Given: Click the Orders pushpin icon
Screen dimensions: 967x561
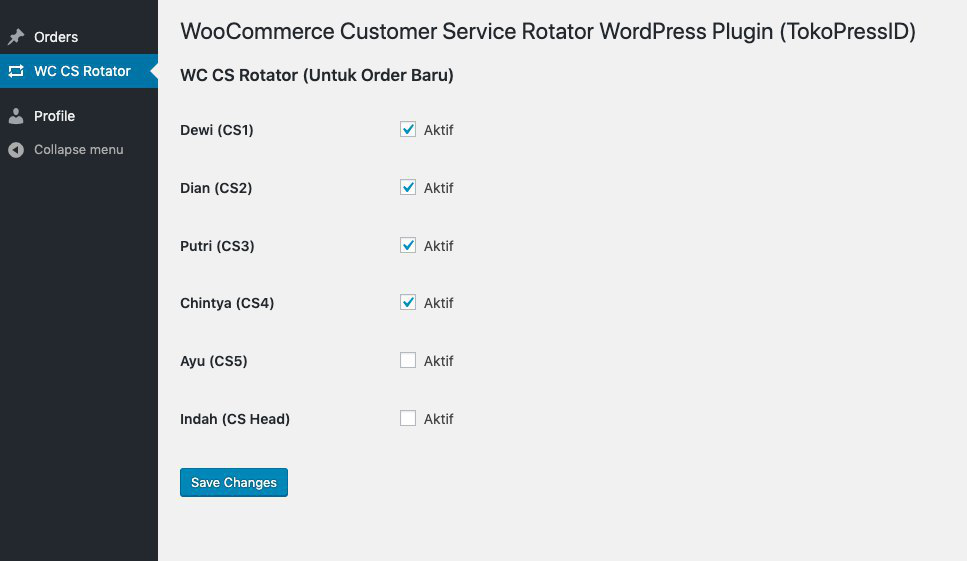Looking at the screenshot, I should [x=16, y=37].
